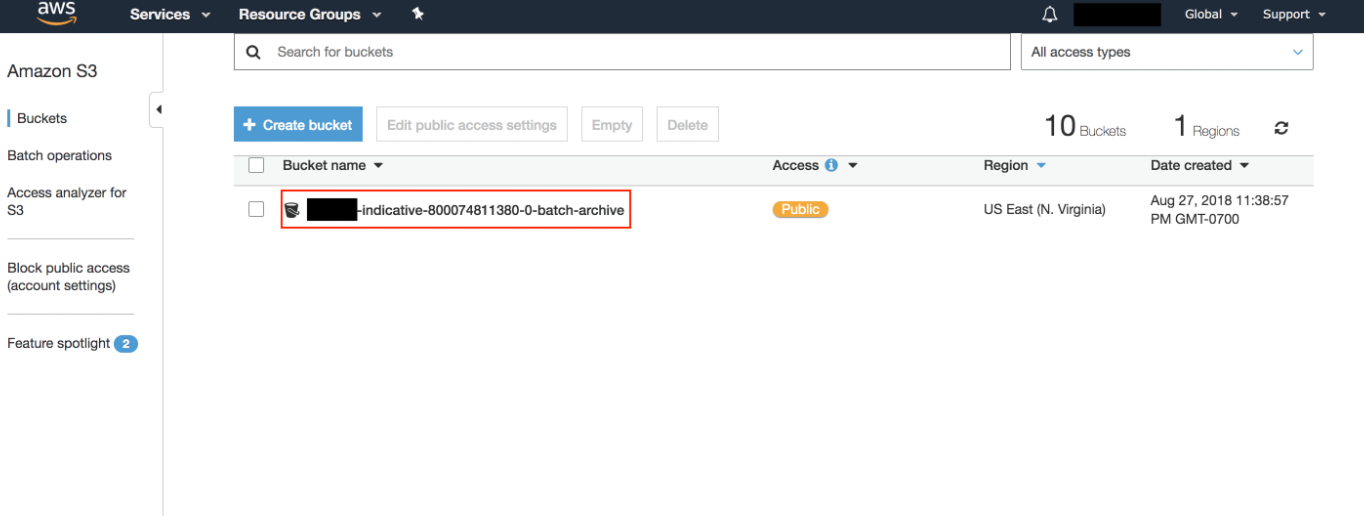Click the bucket icon beside batch-archive name
The width and height of the screenshot is (1364, 516).
pyautogui.click(x=292, y=210)
